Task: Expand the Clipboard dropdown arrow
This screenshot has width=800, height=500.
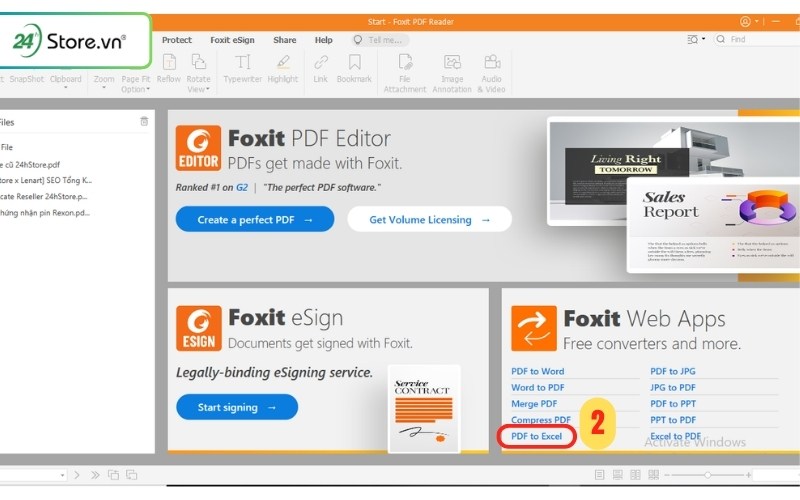Action: pyautogui.click(x=66, y=88)
